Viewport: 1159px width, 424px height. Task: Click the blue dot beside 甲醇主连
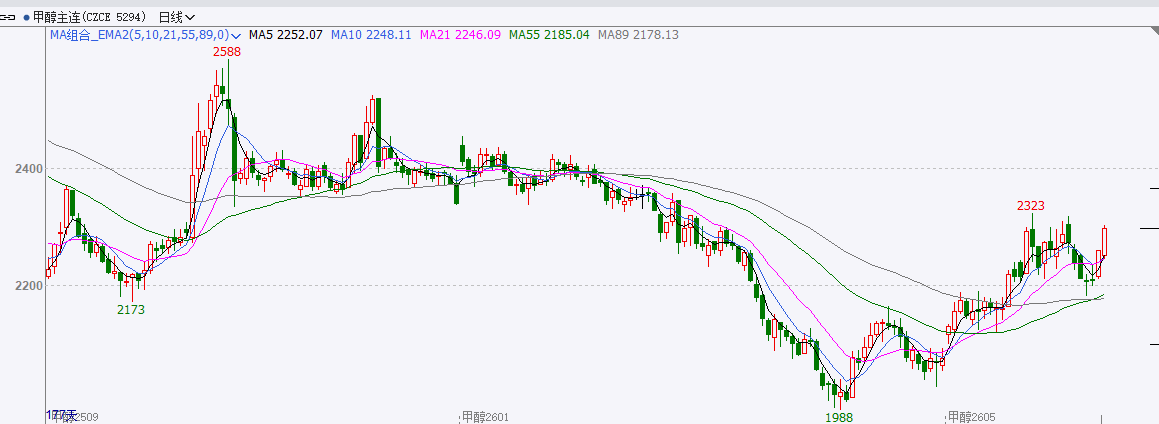(x=26, y=17)
